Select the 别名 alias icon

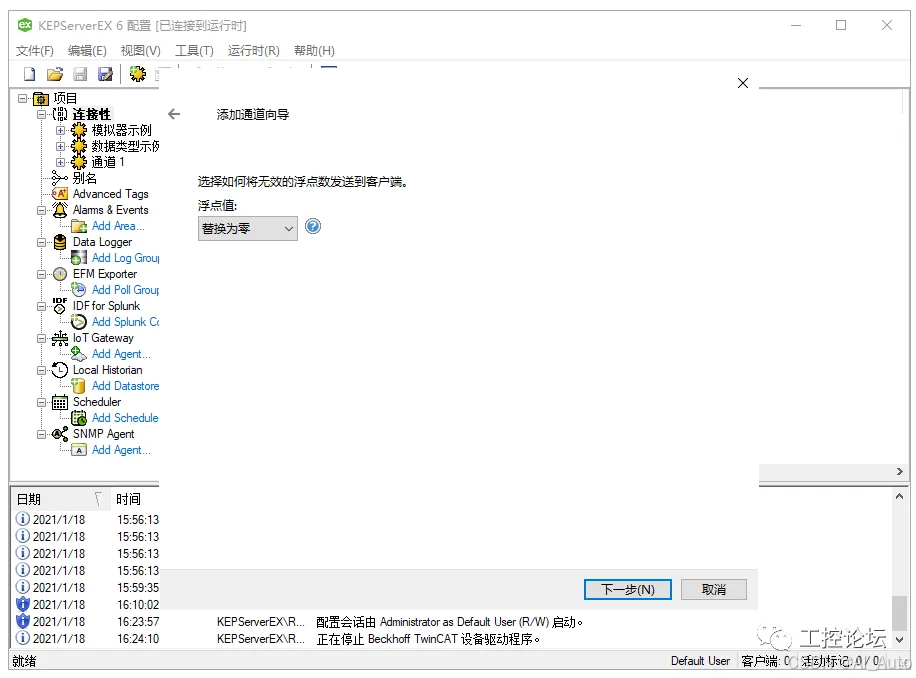coord(60,178)
